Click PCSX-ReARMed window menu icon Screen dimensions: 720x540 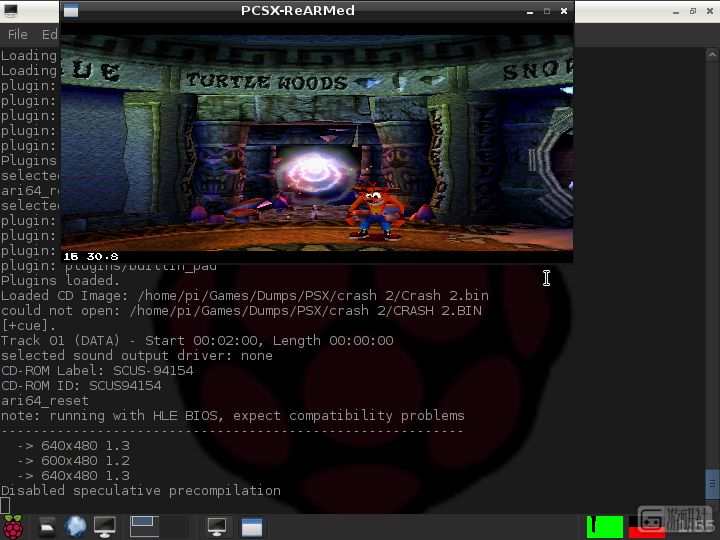(71, 11)
